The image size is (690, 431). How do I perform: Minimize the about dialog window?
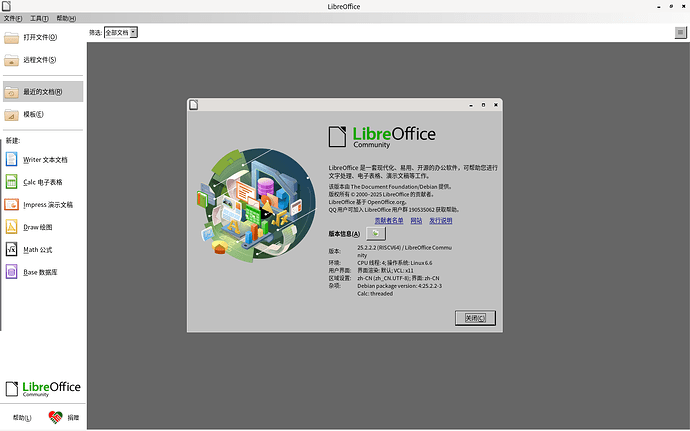pyautogui.click(x=471, y=105)
